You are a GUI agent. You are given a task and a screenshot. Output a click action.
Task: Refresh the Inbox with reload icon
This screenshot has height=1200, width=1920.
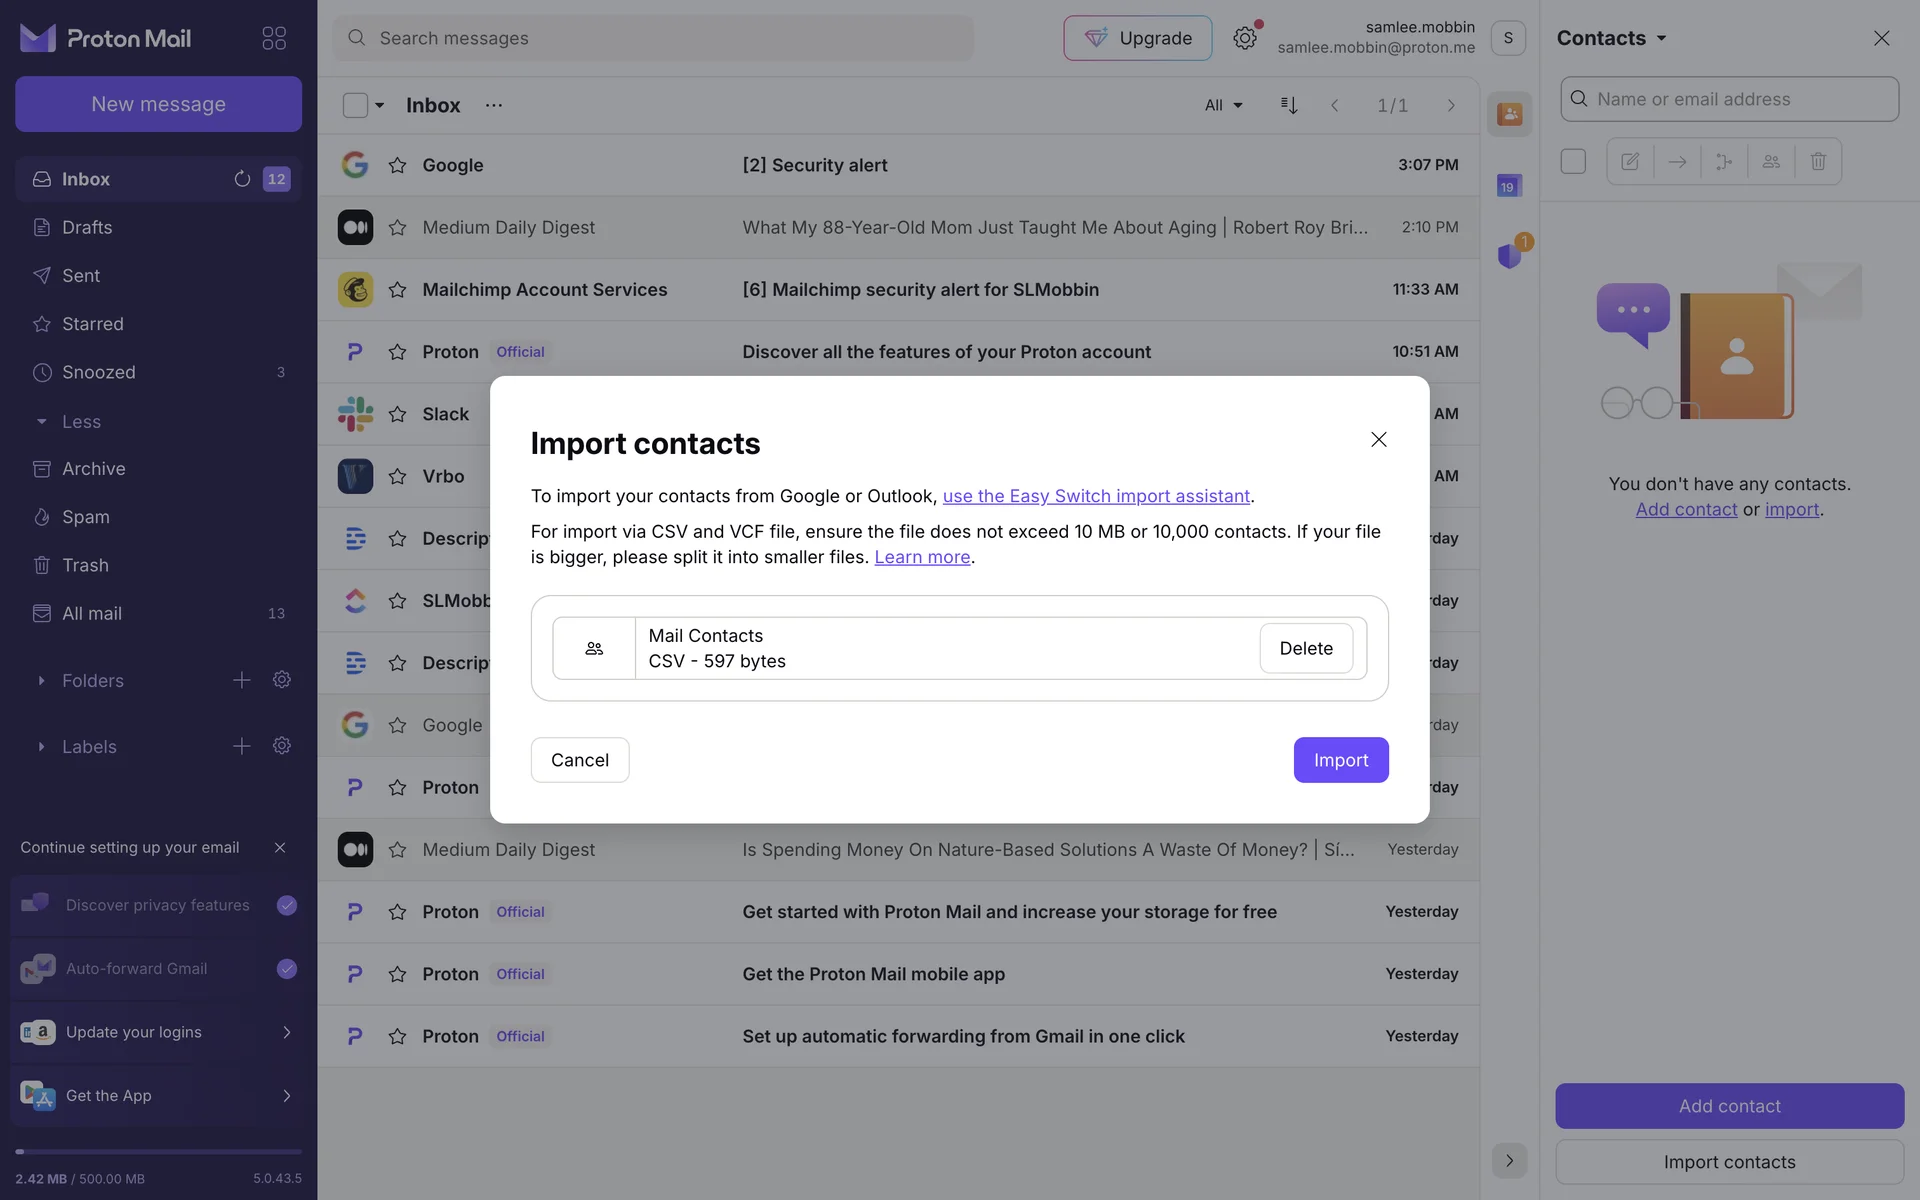(242, 179)
